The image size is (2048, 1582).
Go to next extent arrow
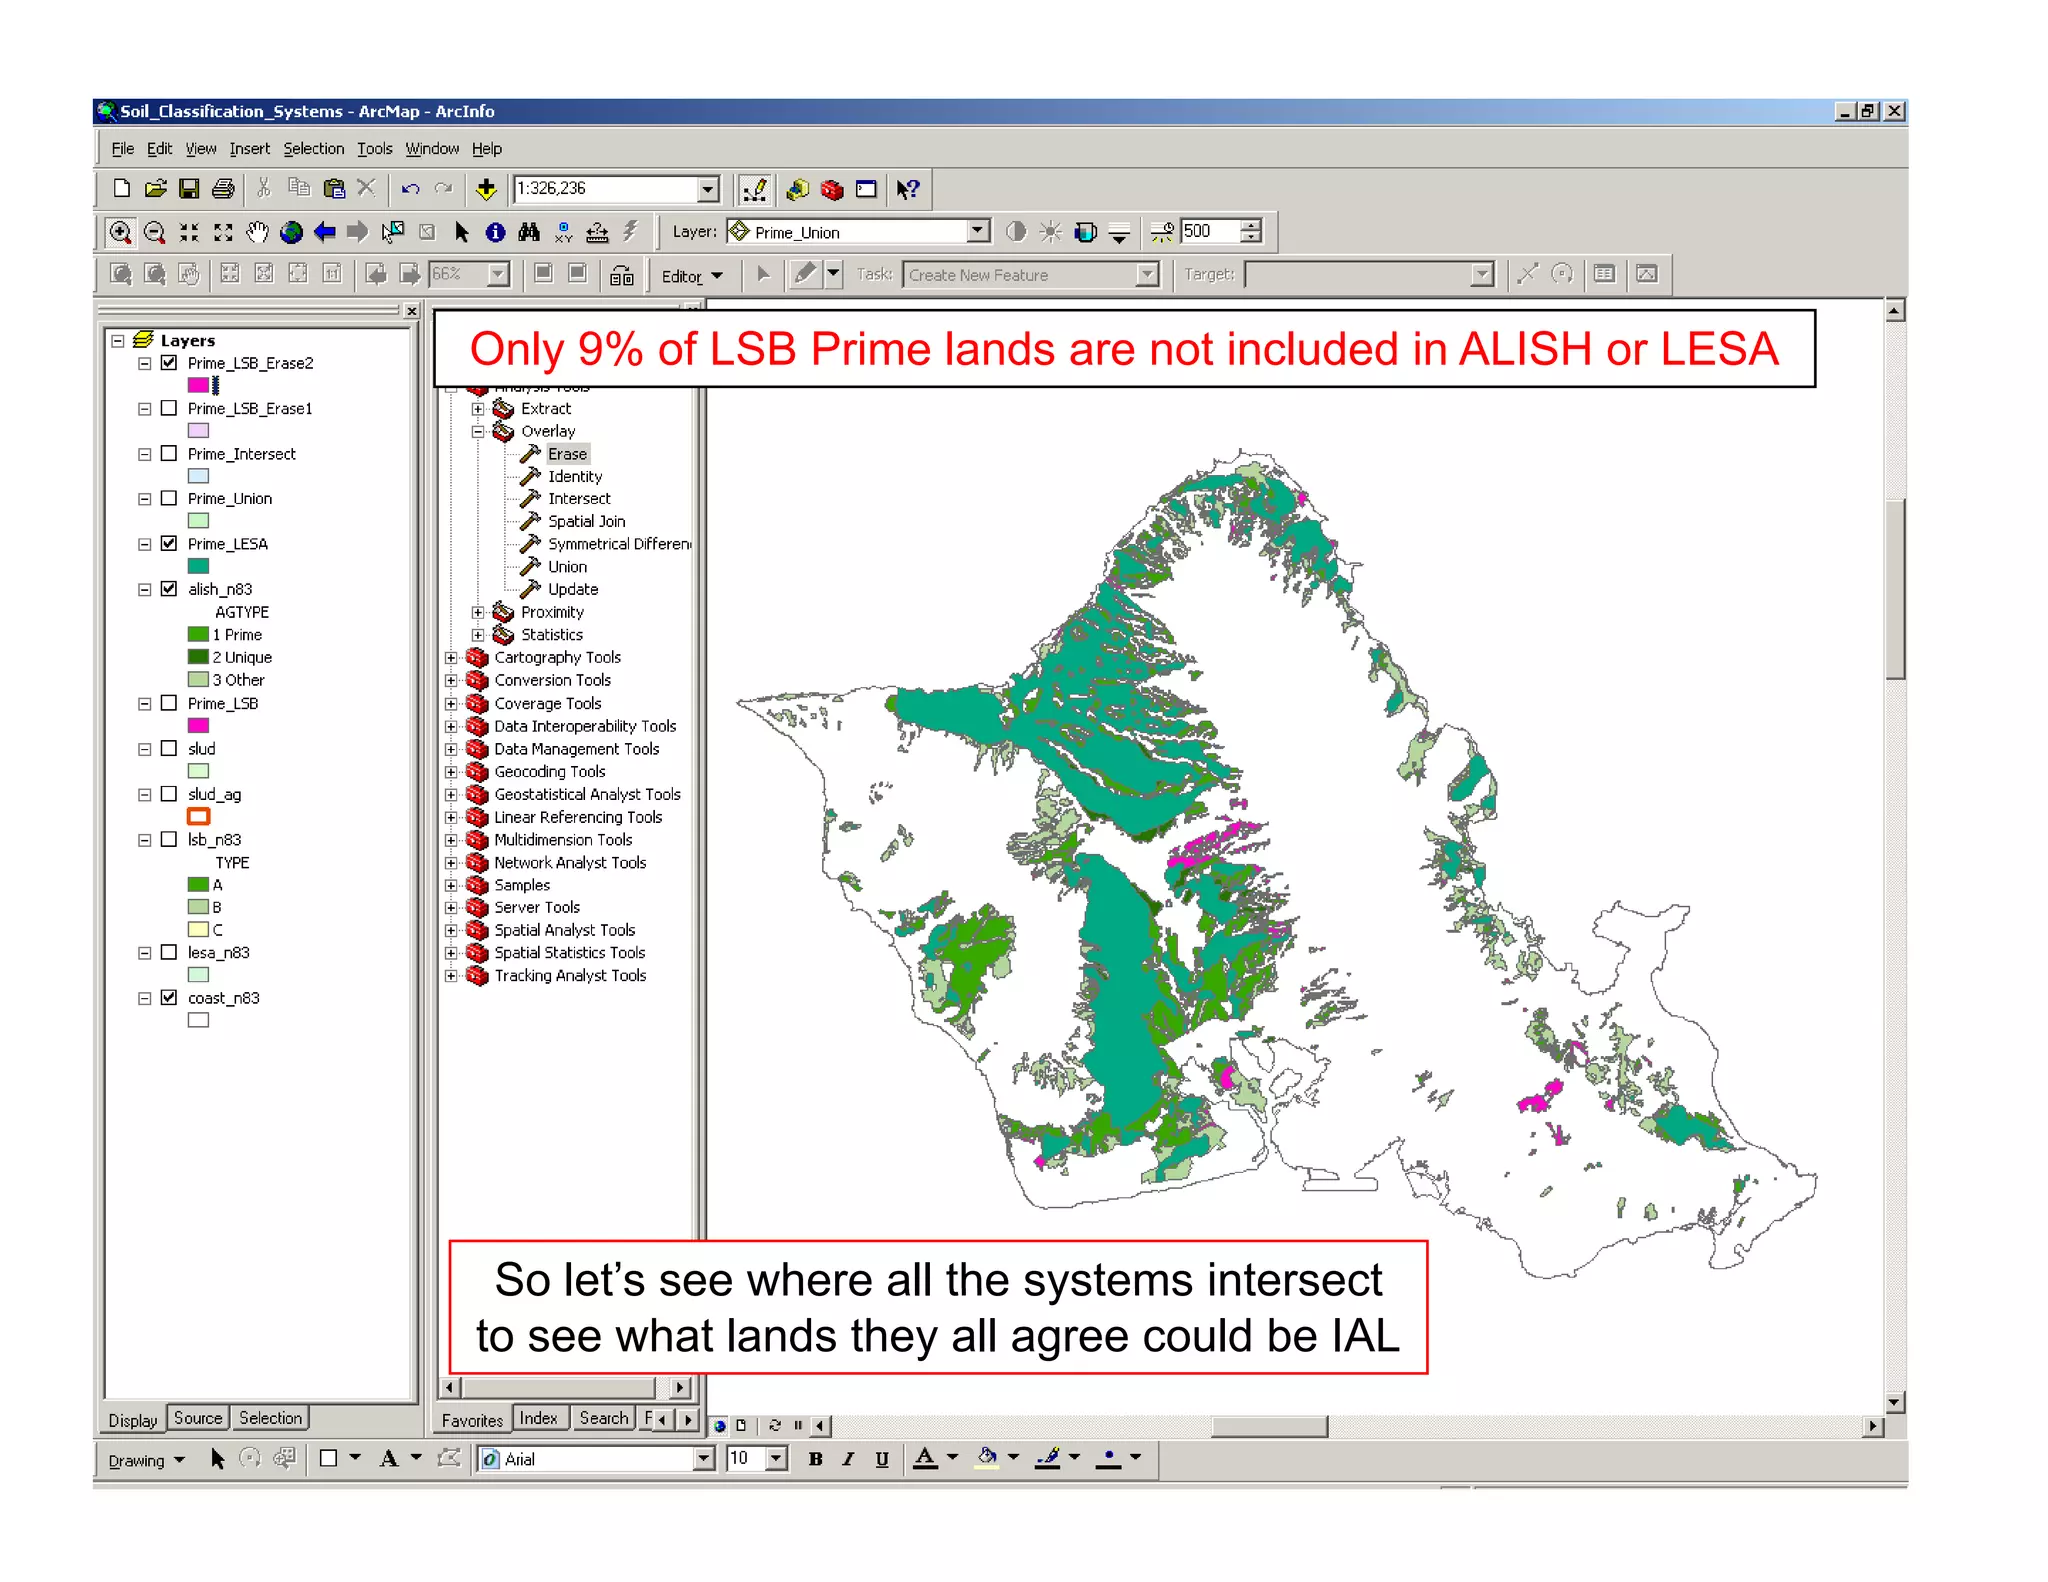[357, 232]
